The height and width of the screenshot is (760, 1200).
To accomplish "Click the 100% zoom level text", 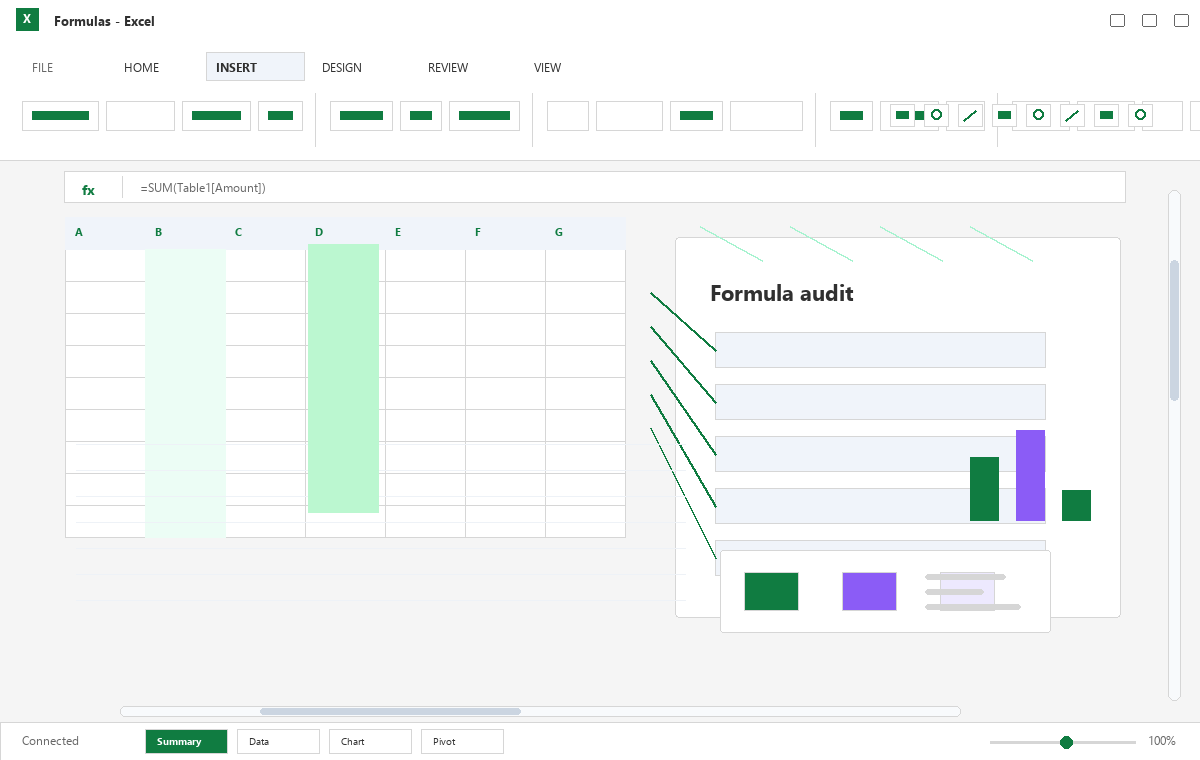I will (1161, 741).
